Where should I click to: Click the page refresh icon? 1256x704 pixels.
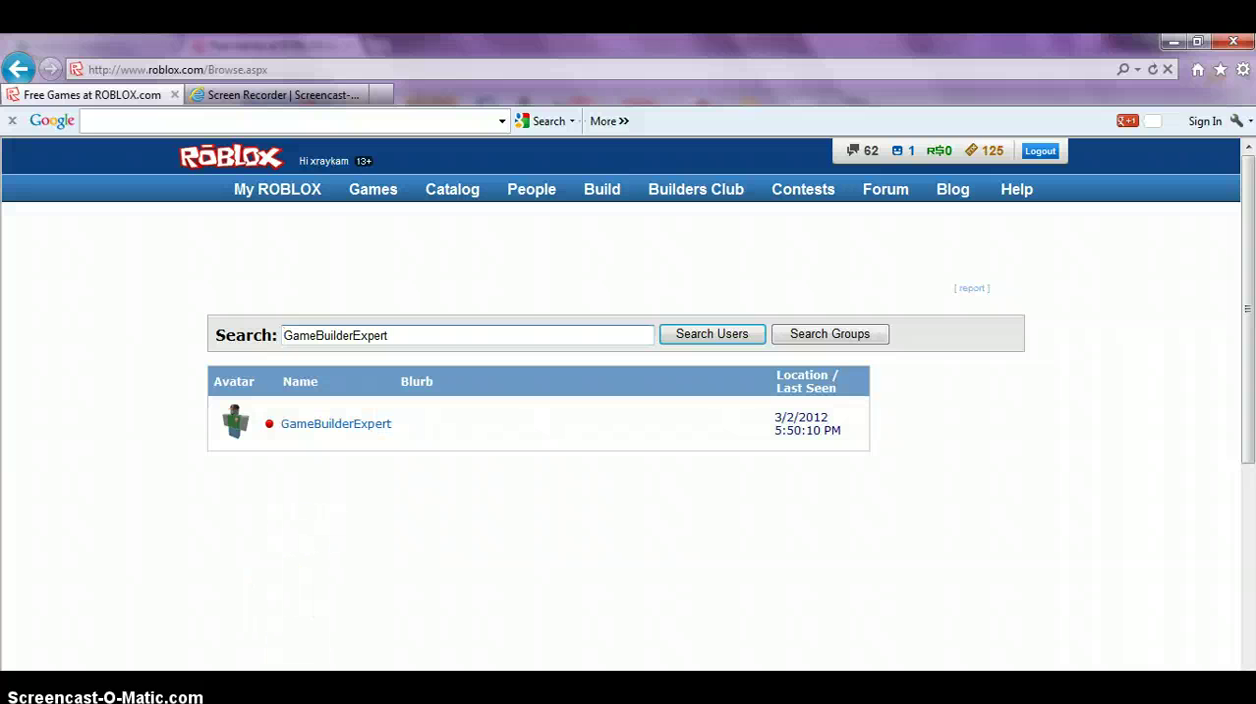pos(1152,70)
